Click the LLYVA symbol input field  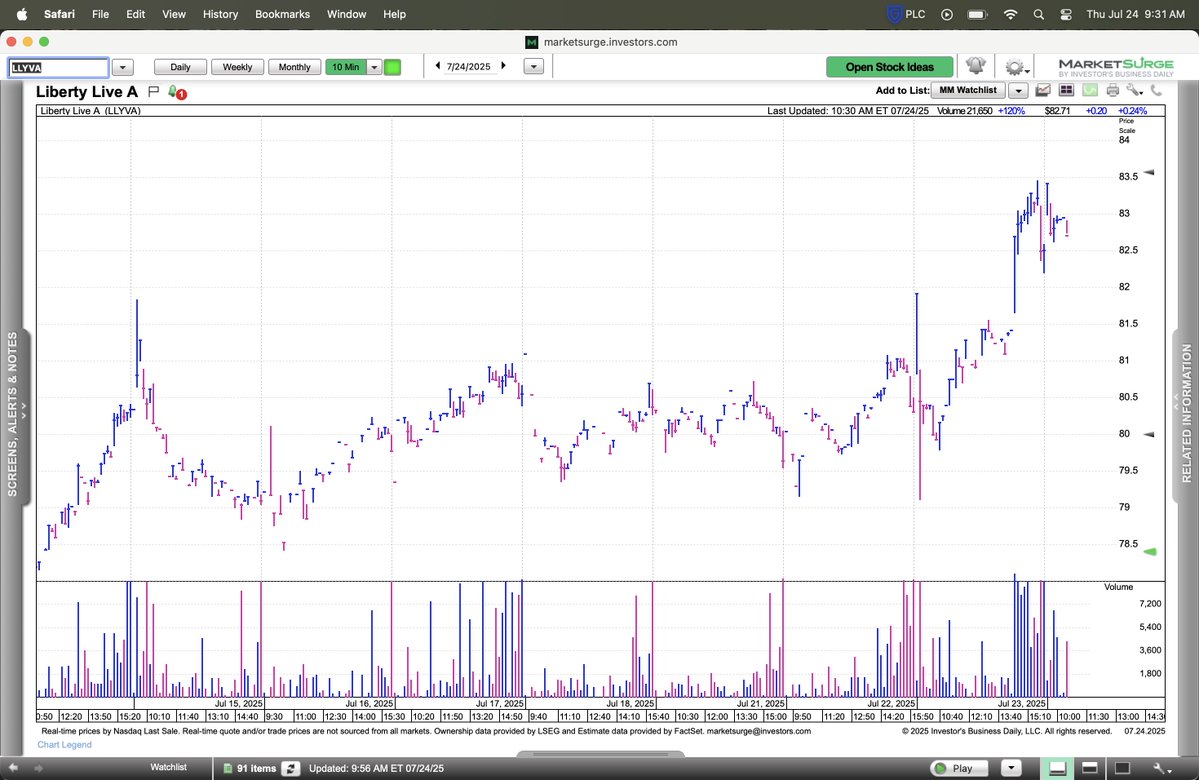[x=58, y=67]
